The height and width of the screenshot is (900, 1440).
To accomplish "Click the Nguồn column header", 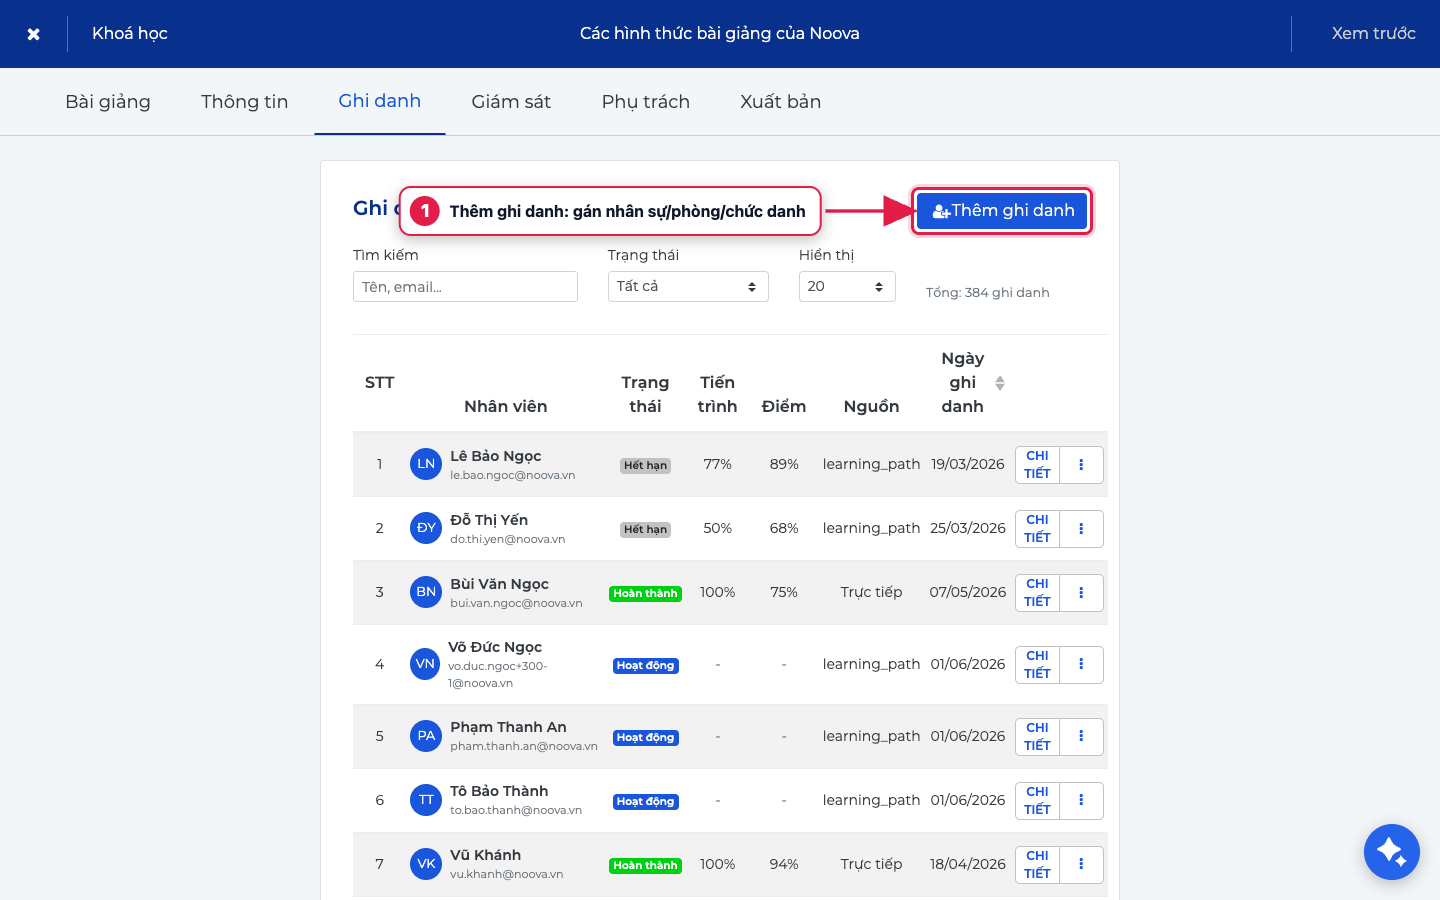I will (871, 406).
